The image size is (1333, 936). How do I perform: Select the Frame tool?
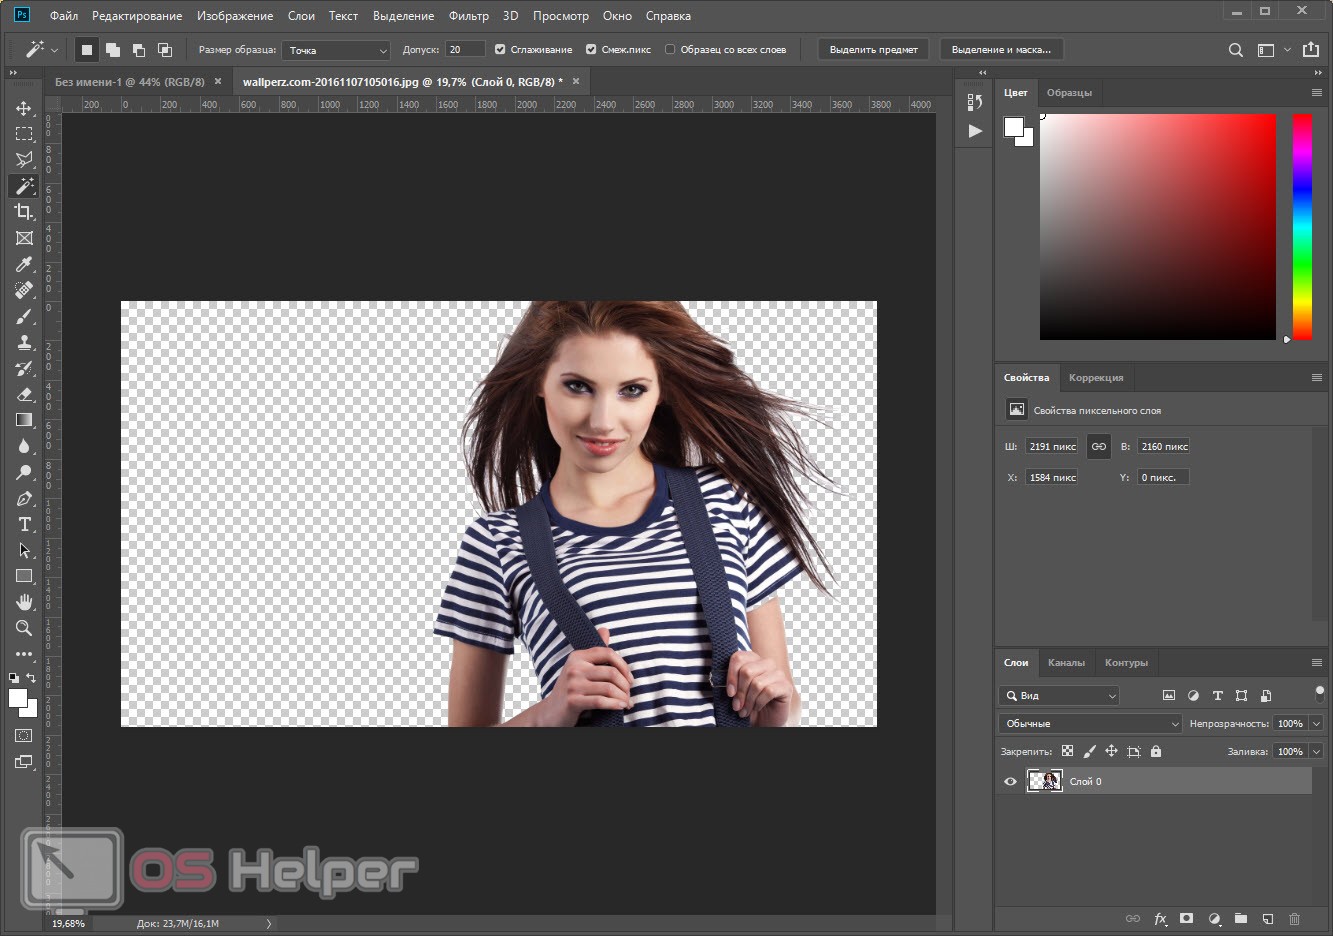[24, 238]
